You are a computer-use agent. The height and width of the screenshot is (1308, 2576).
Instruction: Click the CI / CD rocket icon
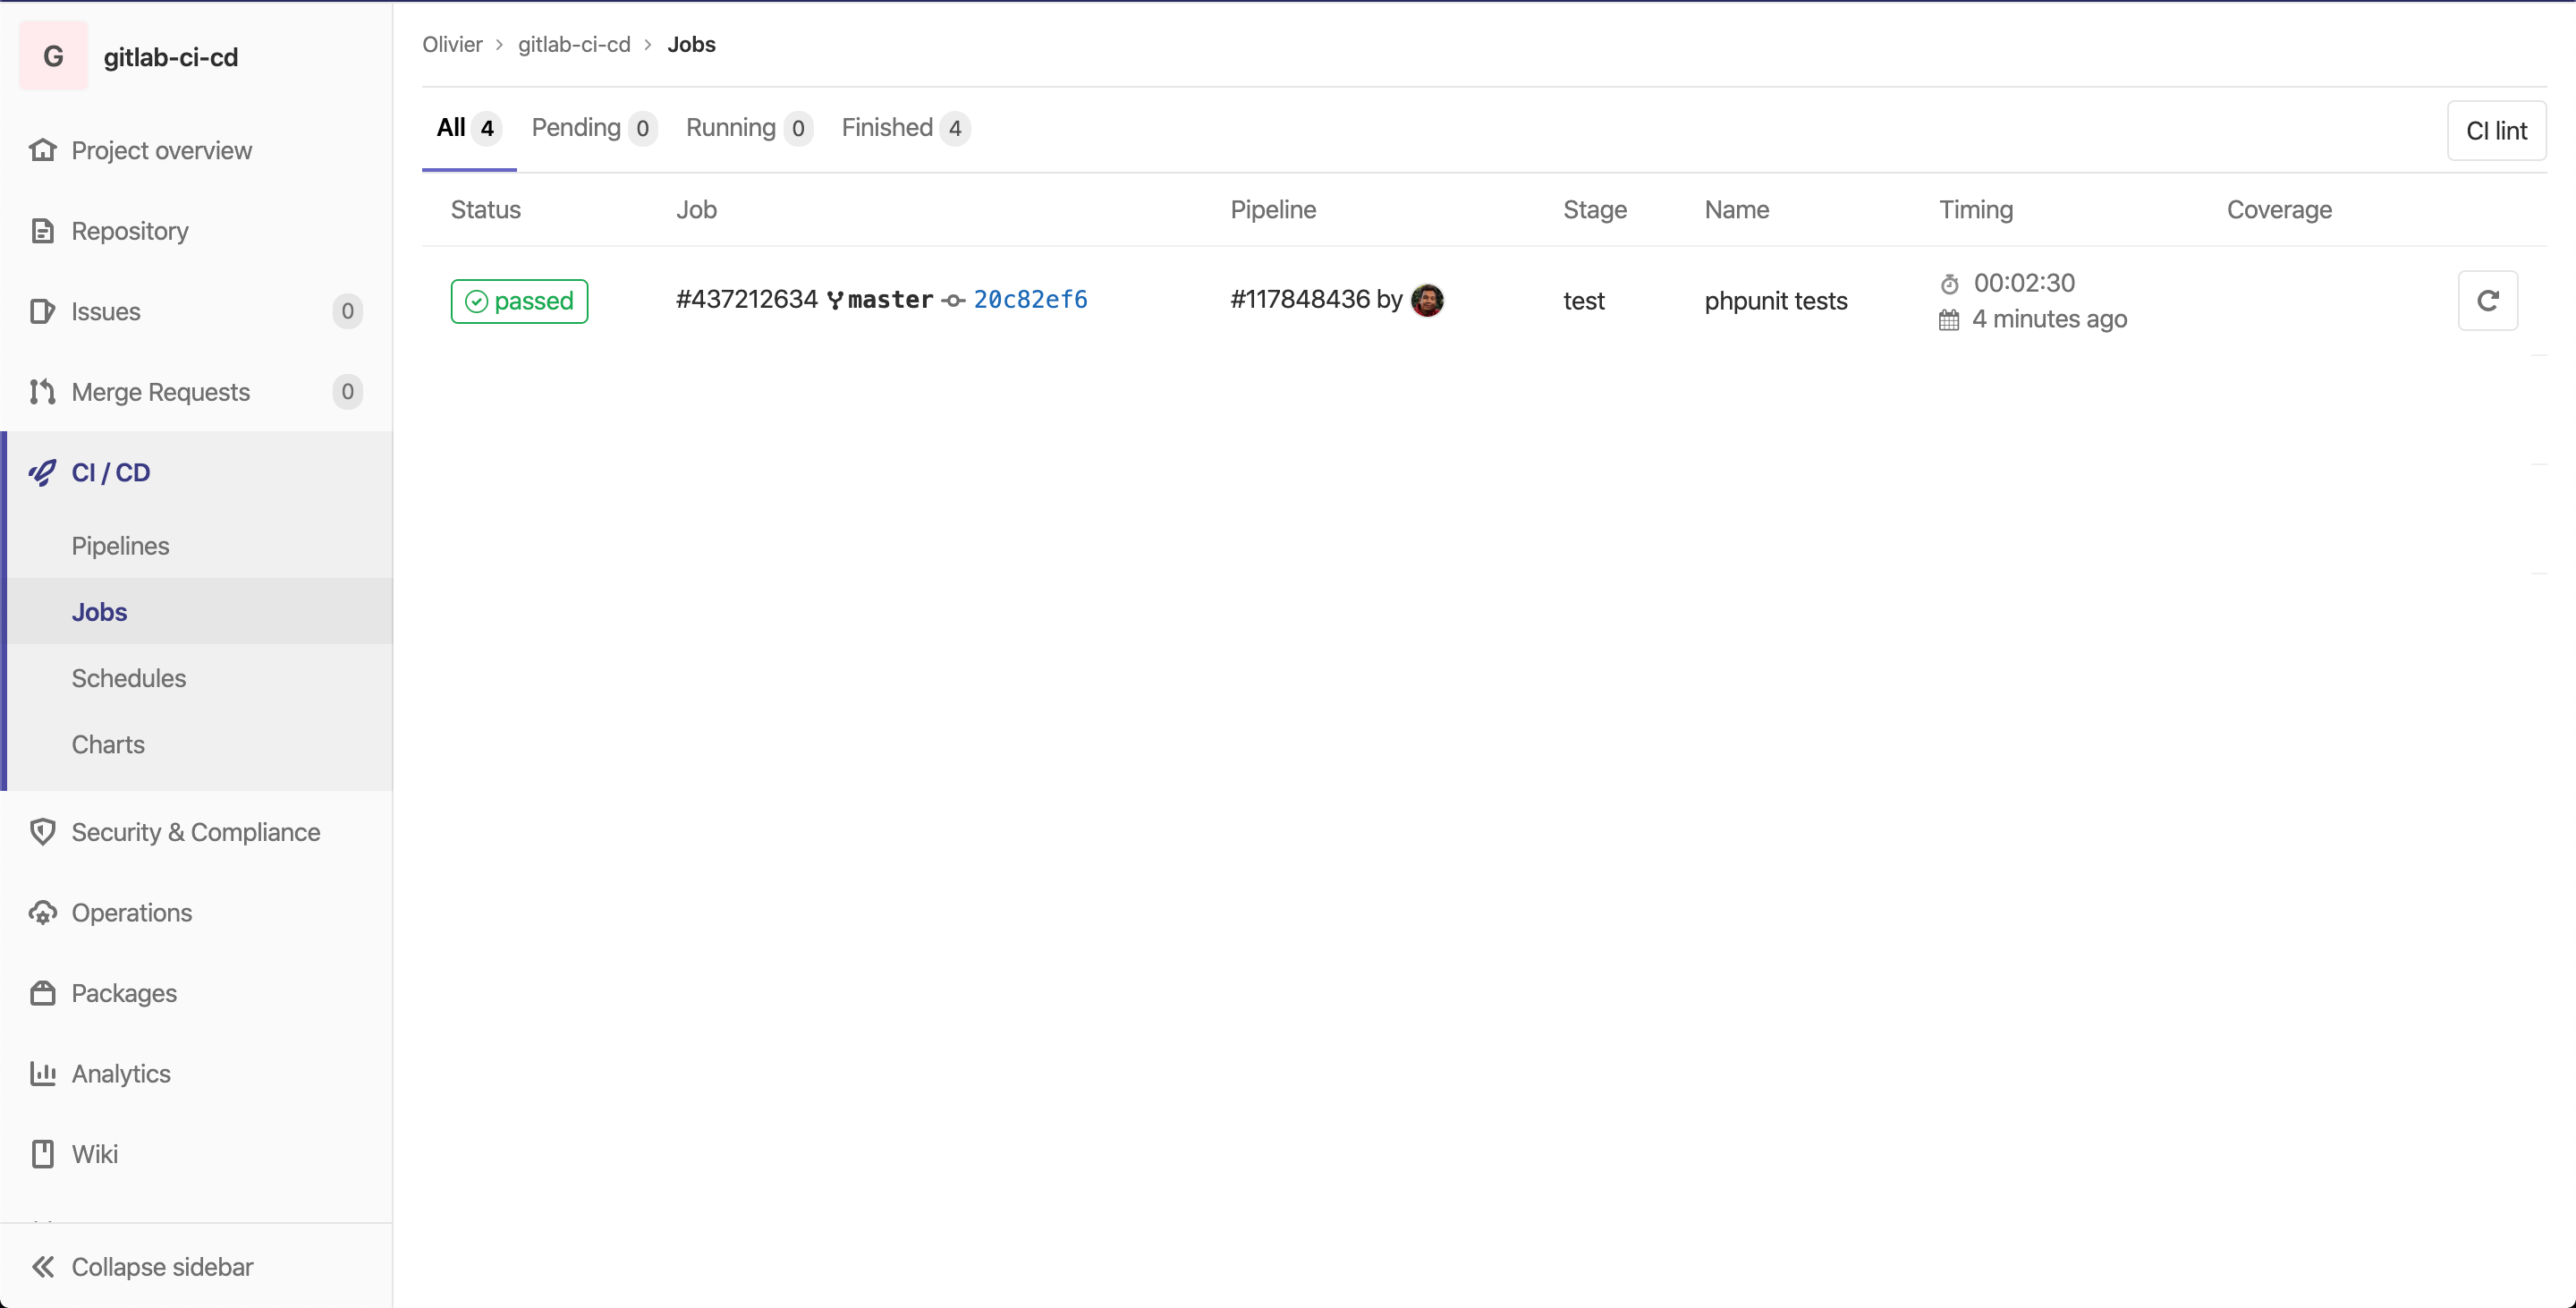tap(42, 472)
